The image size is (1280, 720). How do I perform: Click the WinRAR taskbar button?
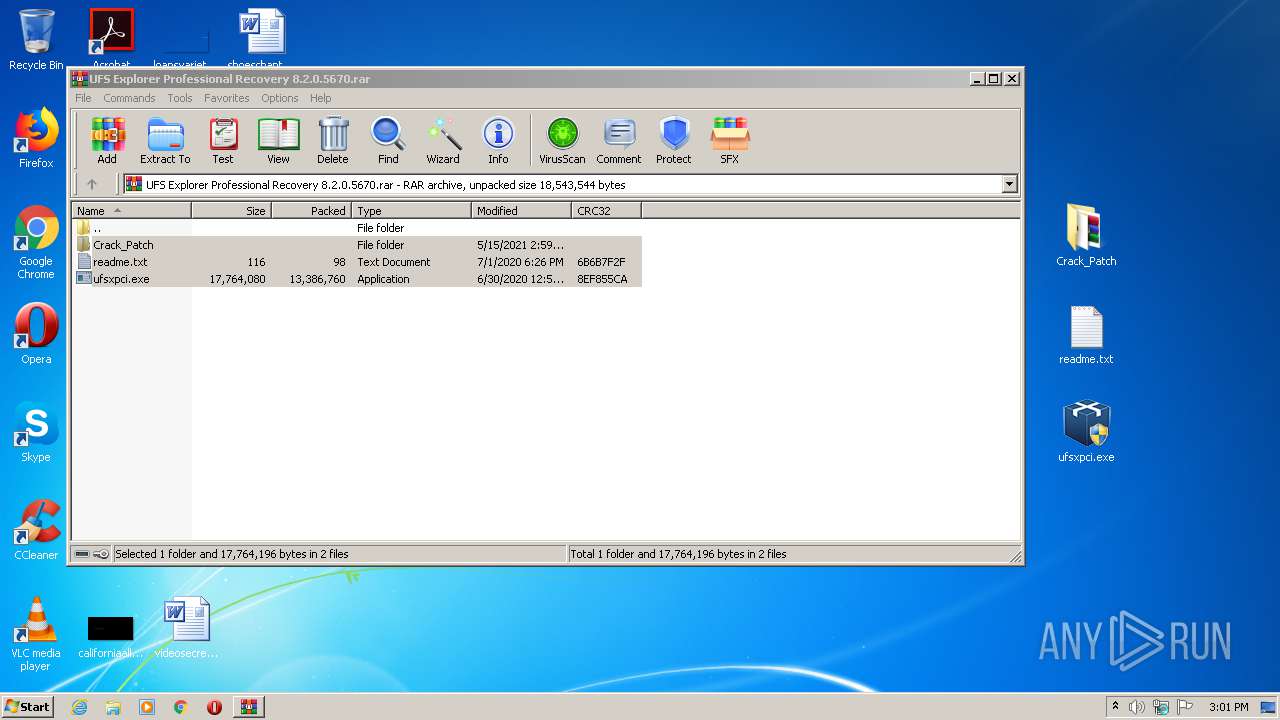click(x=248, y=707)
